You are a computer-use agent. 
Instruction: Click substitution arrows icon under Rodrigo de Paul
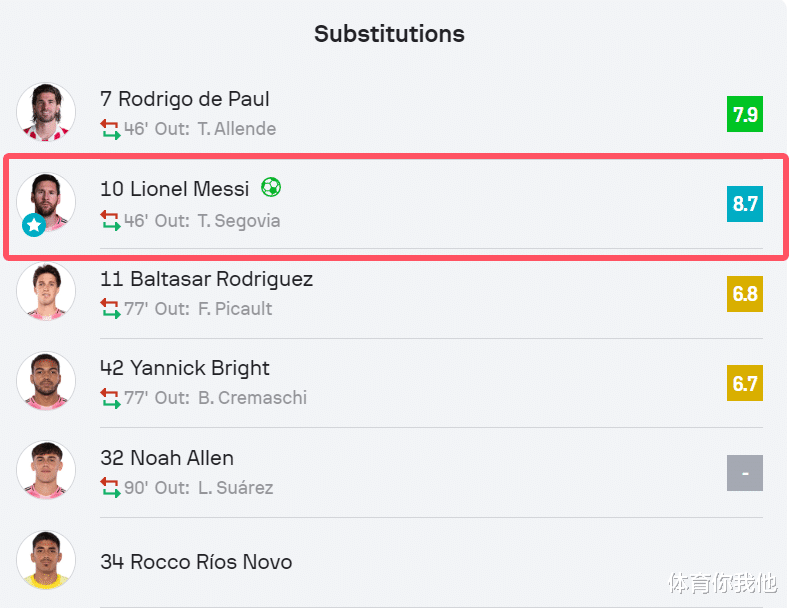click(110, 129)
